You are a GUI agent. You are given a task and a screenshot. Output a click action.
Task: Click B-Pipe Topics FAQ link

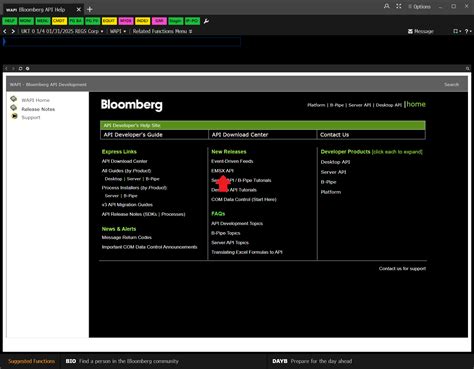pyautogui.click(x=226, y=233)
